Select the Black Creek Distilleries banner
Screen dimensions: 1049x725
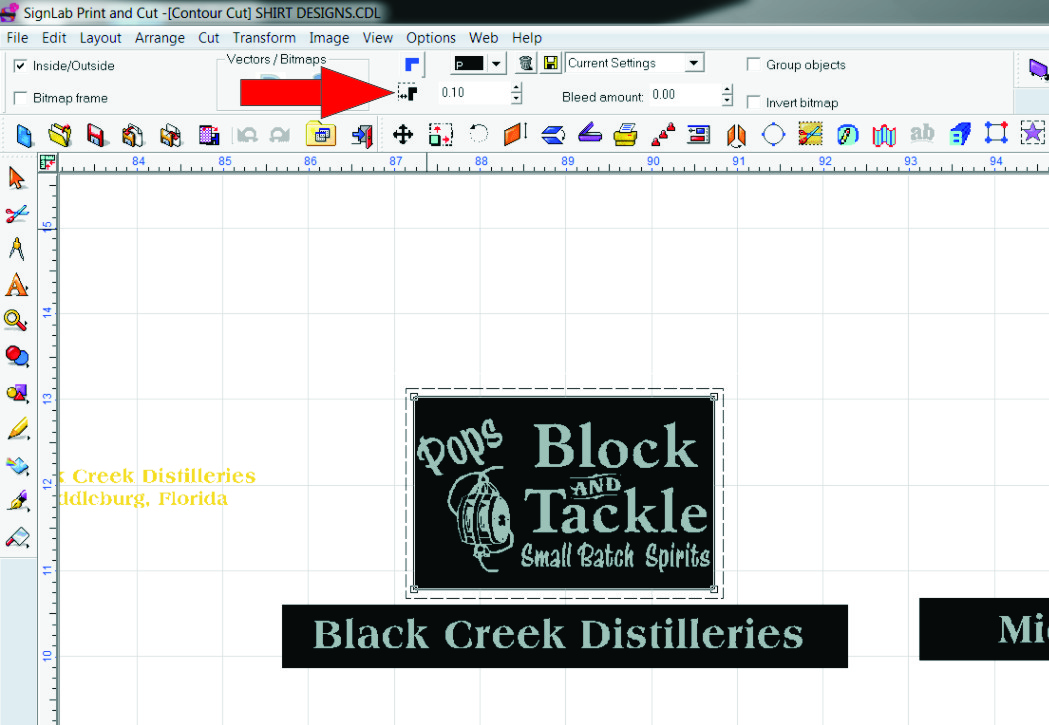point(565,636)
